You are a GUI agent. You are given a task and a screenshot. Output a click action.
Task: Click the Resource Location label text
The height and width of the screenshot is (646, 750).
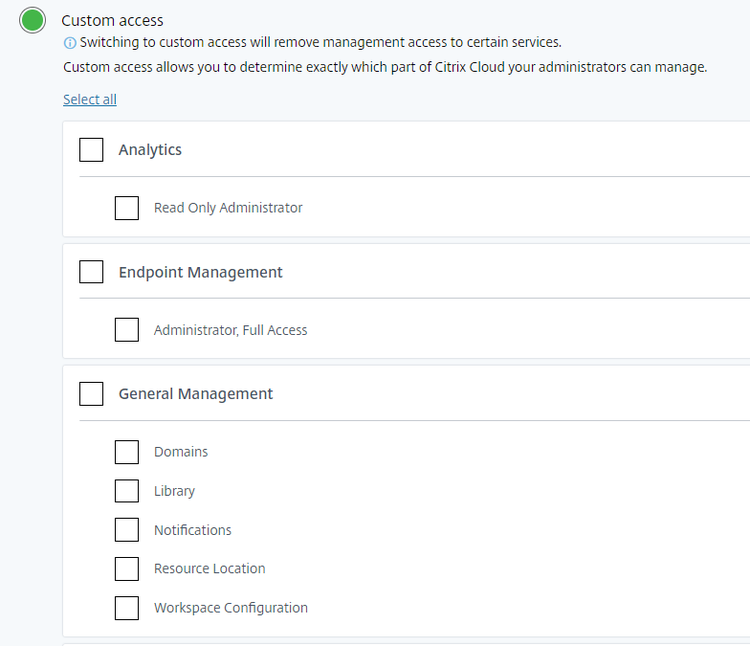[x=210, y=569]
